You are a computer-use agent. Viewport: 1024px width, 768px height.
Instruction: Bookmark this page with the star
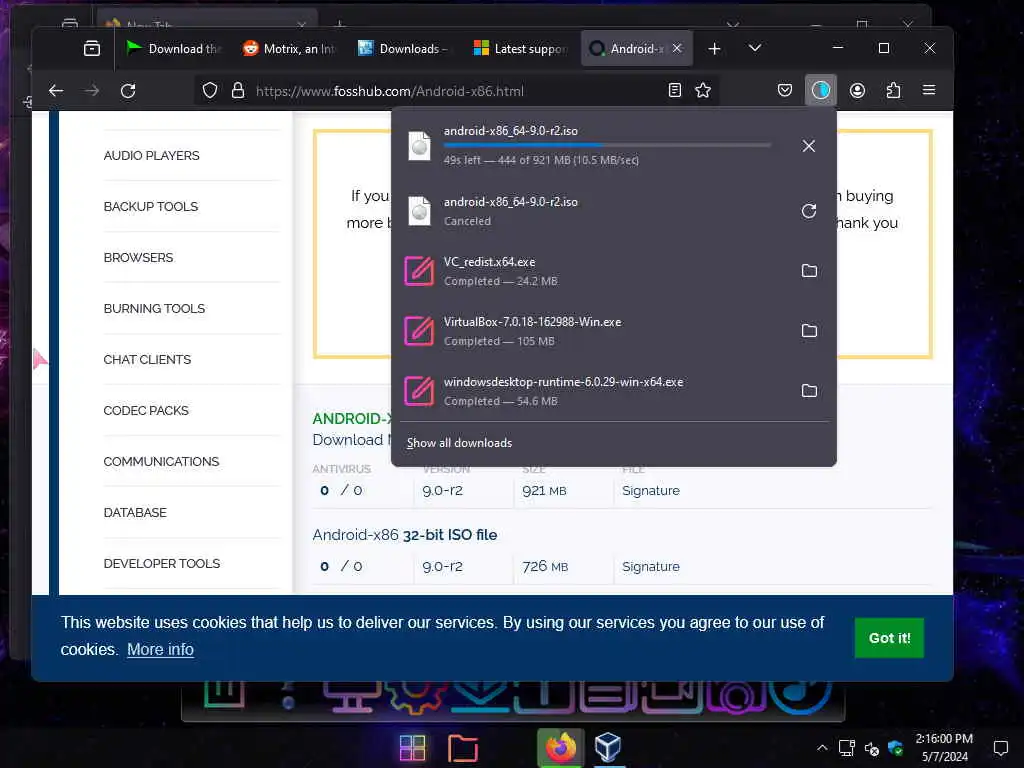(x=703, y=90)
